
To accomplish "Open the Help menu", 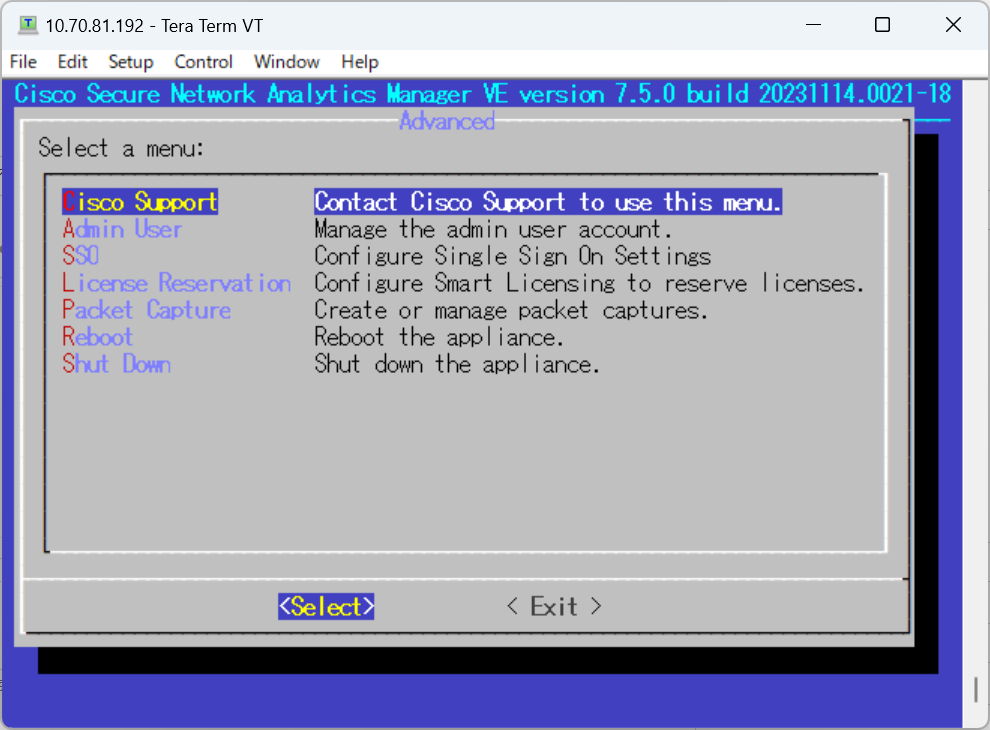I will click(x=360, y=62).
